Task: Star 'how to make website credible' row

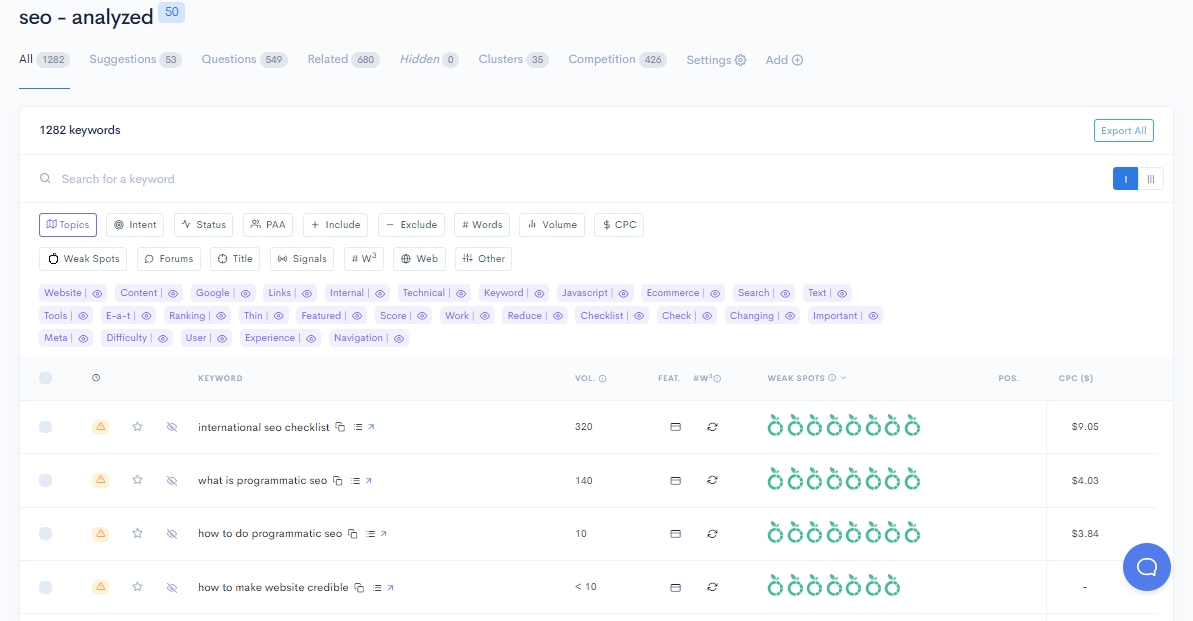Action: pos(138,587)
